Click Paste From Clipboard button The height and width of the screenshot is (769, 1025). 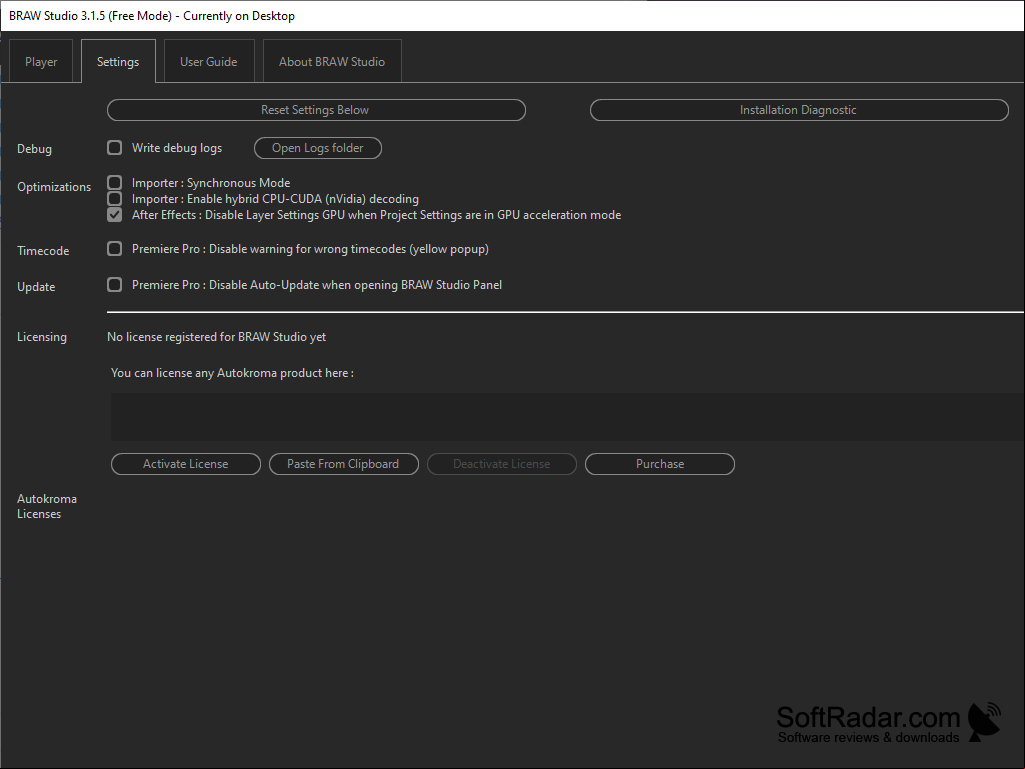pyautogui.click(x=344, y=464)
